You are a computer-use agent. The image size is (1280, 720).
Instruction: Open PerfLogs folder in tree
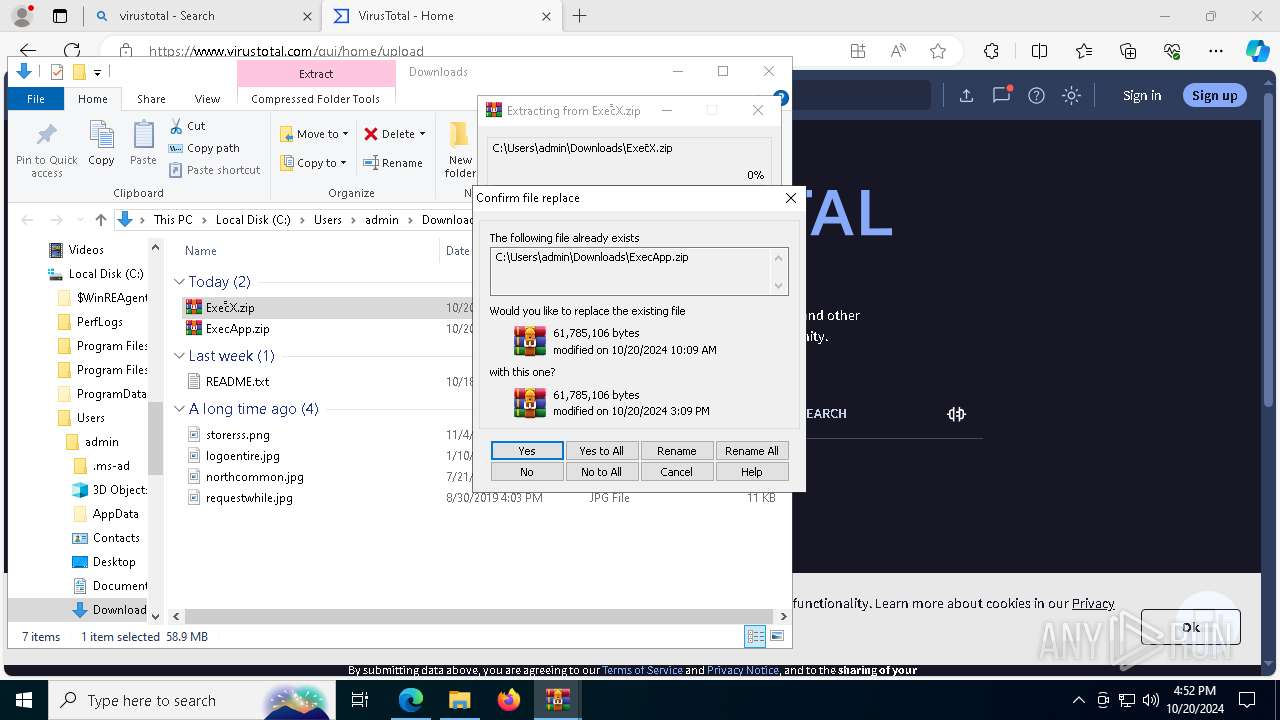(x=100, y=322)
